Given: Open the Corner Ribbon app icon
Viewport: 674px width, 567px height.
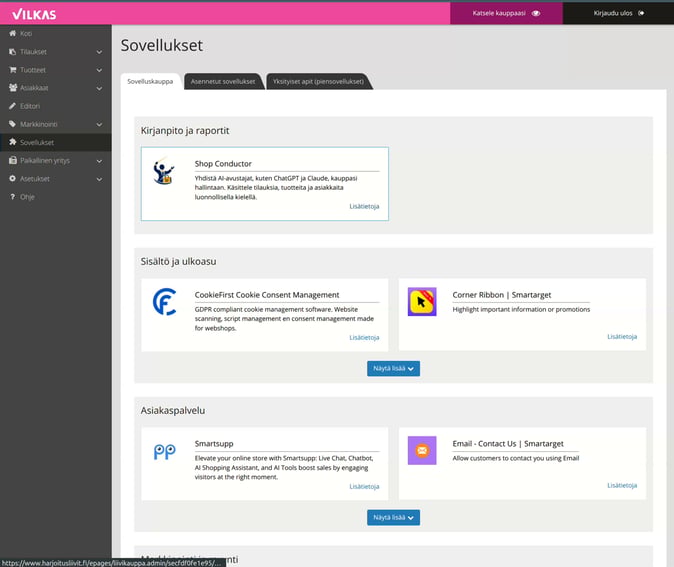Looking at the screenshot, I should click(x=422, y=302).
